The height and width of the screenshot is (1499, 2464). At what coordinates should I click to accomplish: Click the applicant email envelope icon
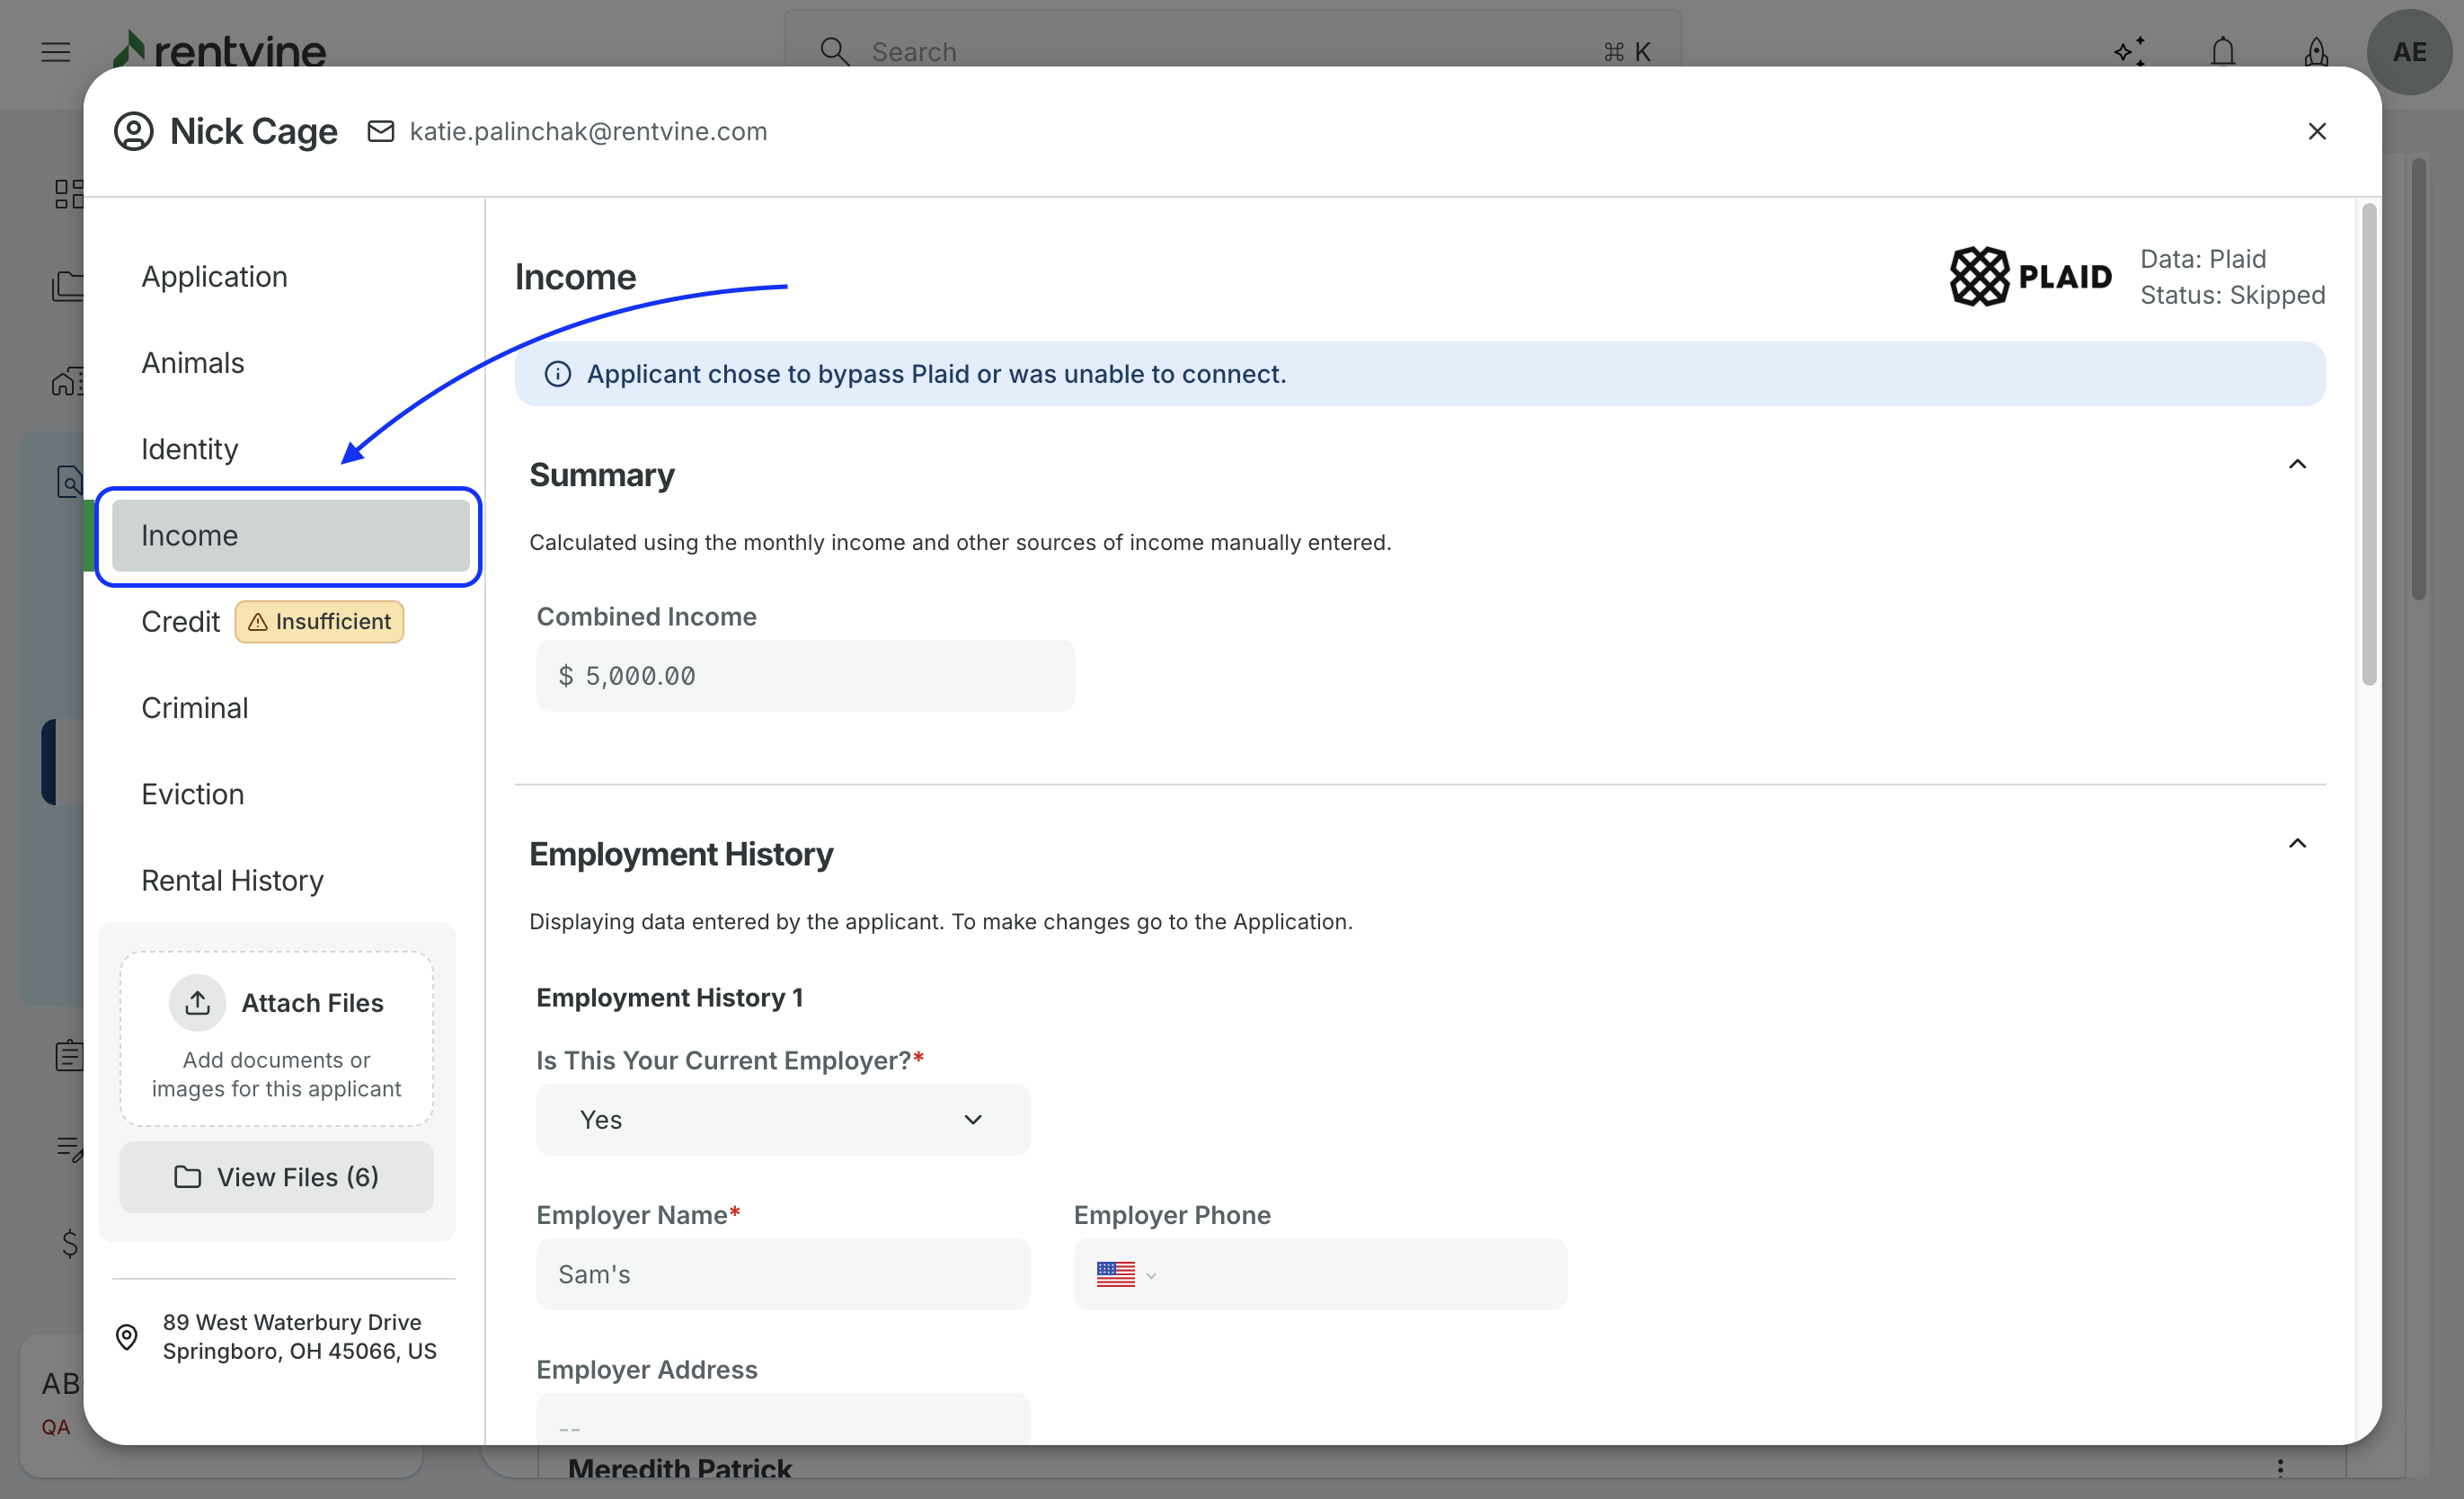(x=381, y=131)
